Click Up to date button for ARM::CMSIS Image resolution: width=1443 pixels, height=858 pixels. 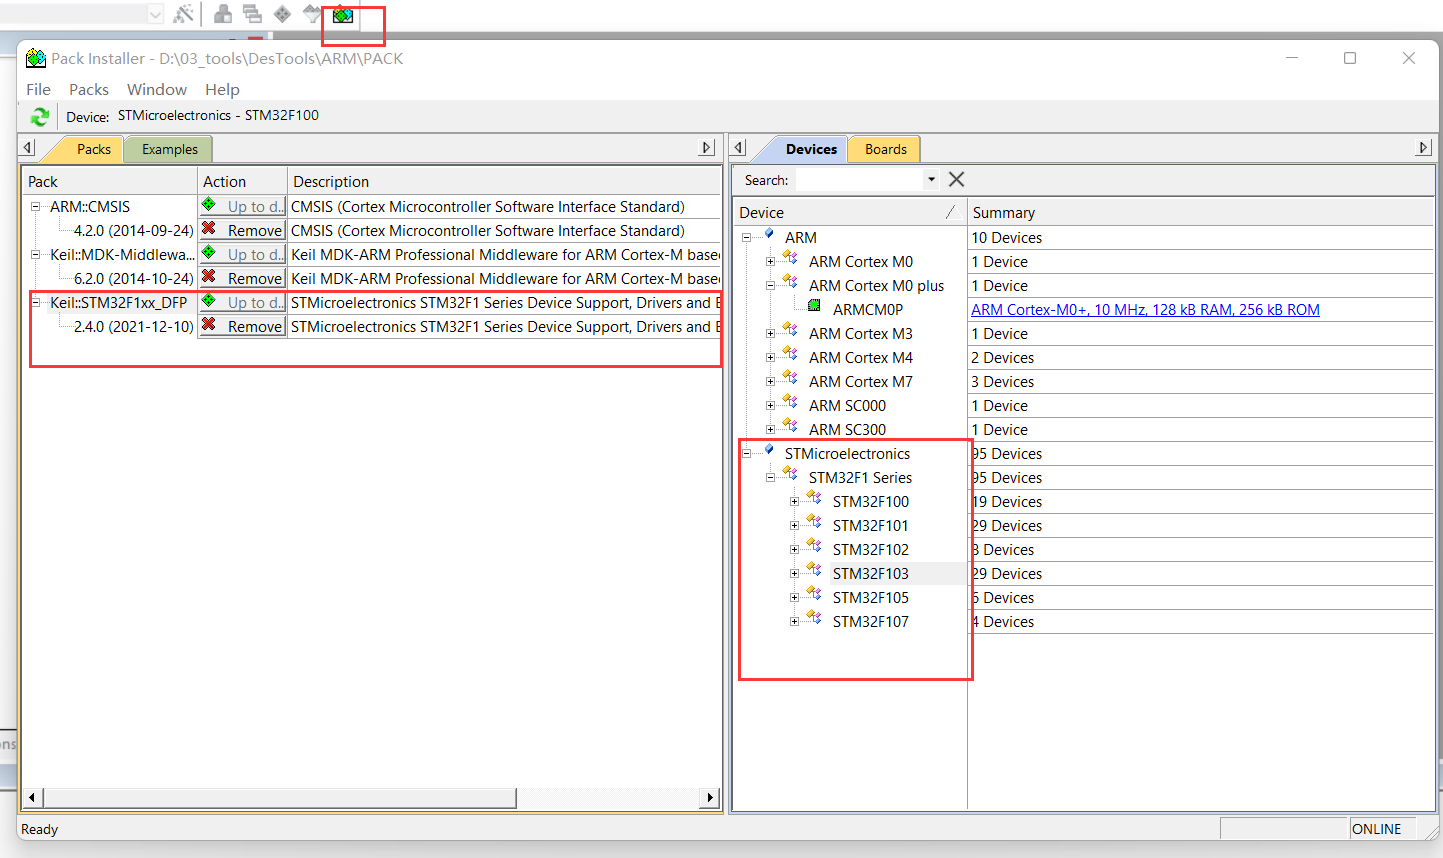pos(243,206)
